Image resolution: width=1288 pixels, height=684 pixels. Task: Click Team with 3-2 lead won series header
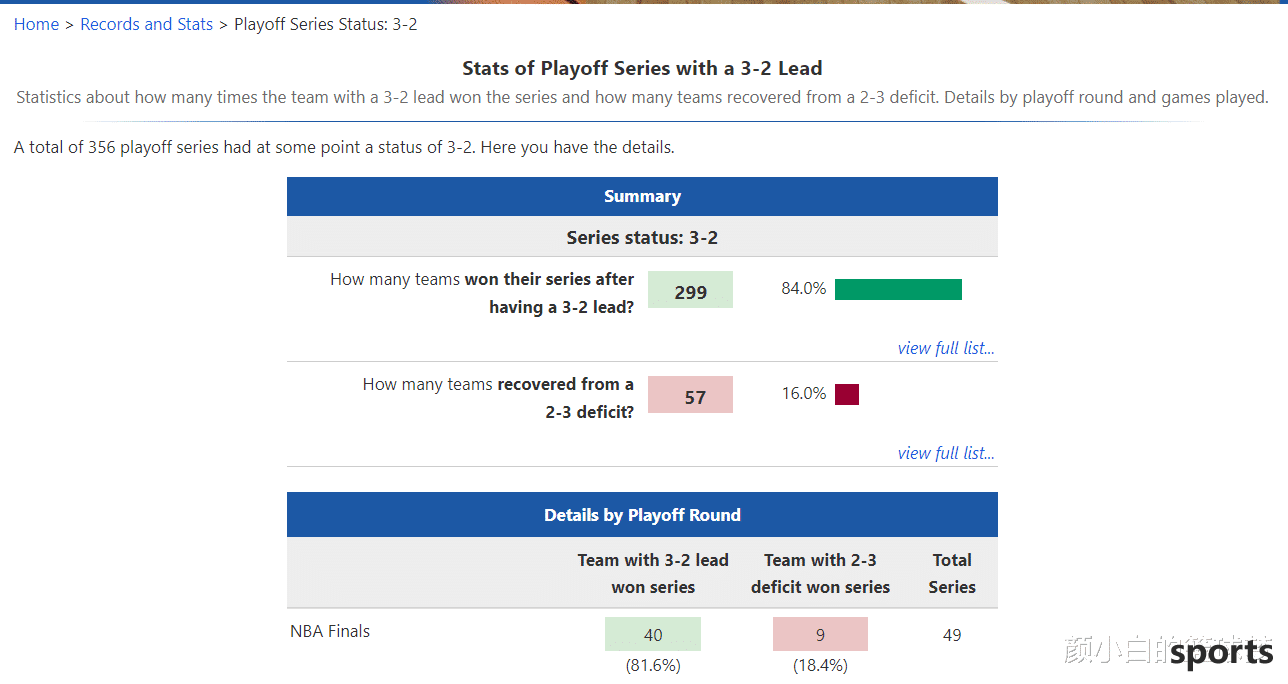click(653, 573)
